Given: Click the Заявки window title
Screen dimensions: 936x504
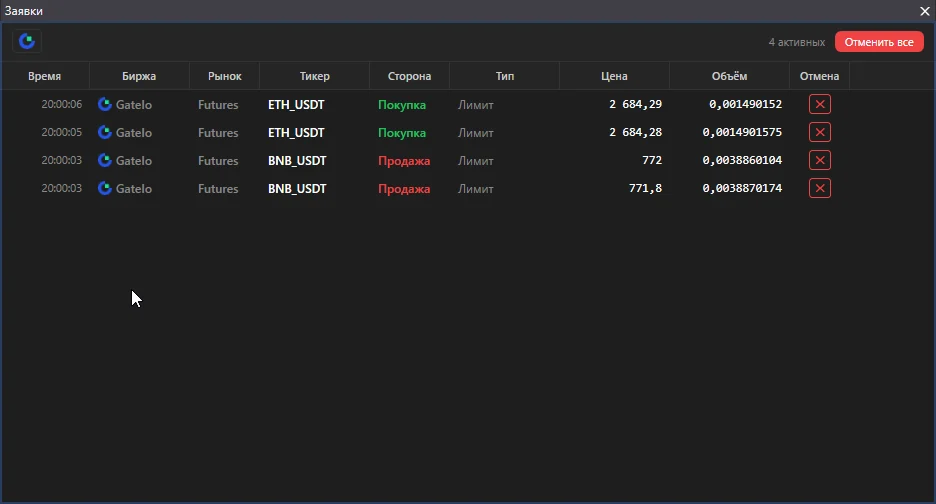Looking at the screenshot, I should [23, 11].
